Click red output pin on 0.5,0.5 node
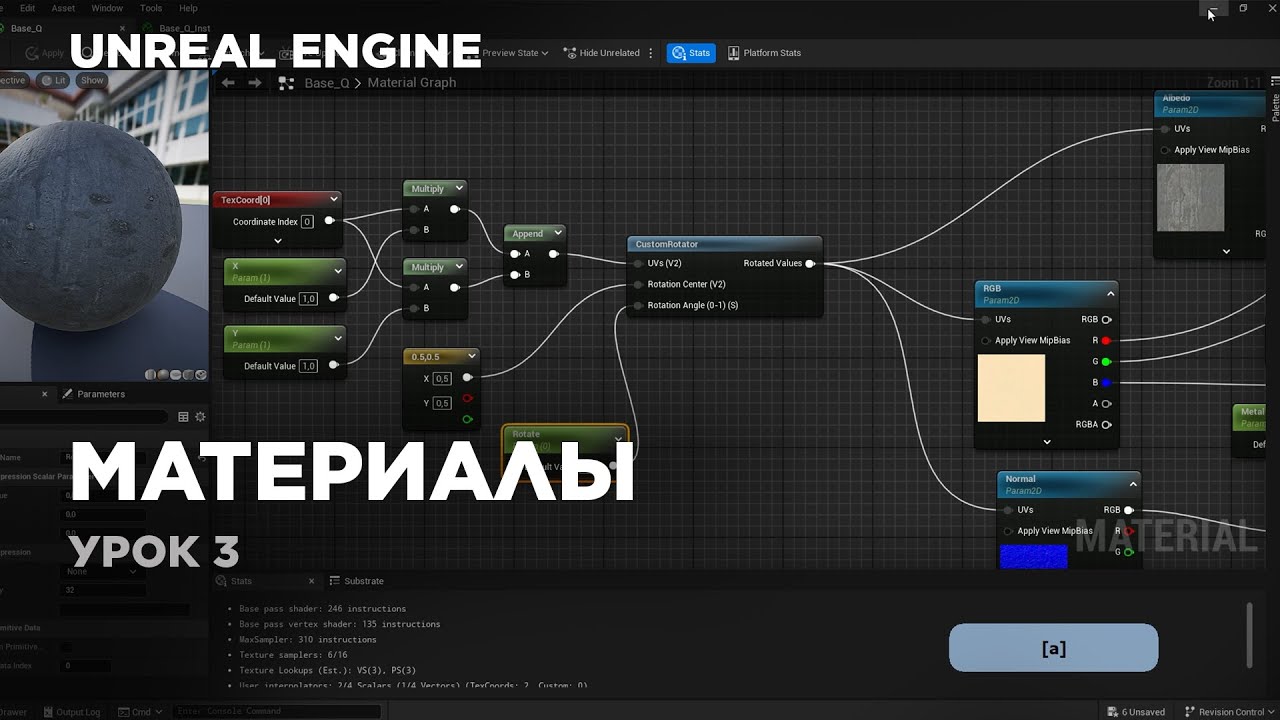Viewport: 1280px width, 720px height. (x=468, y=398)
